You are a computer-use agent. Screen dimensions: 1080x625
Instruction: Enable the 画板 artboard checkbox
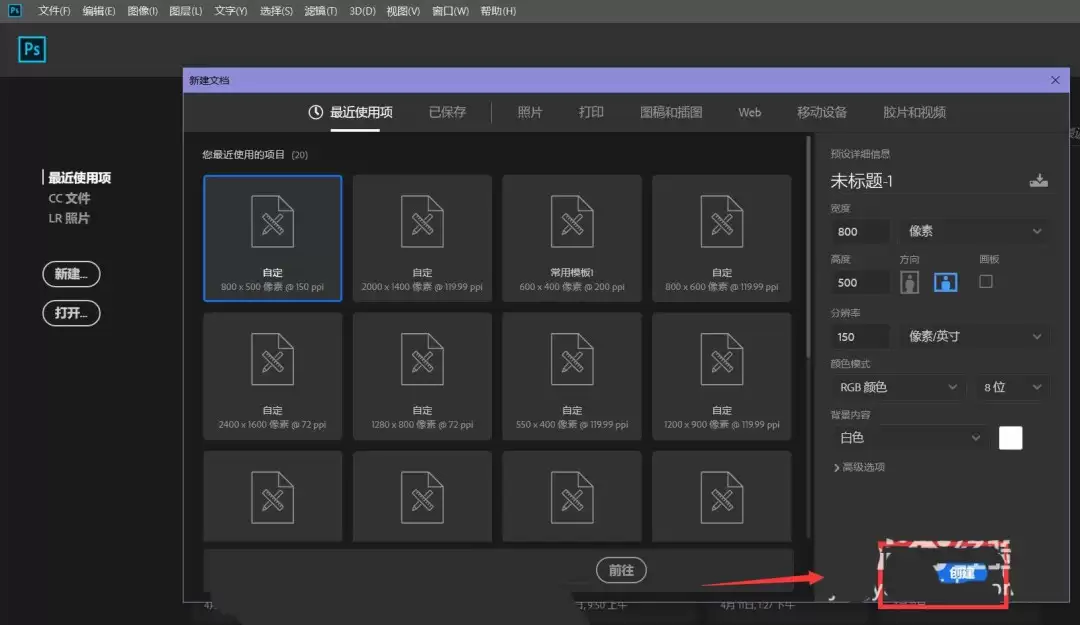pos(986,281)
